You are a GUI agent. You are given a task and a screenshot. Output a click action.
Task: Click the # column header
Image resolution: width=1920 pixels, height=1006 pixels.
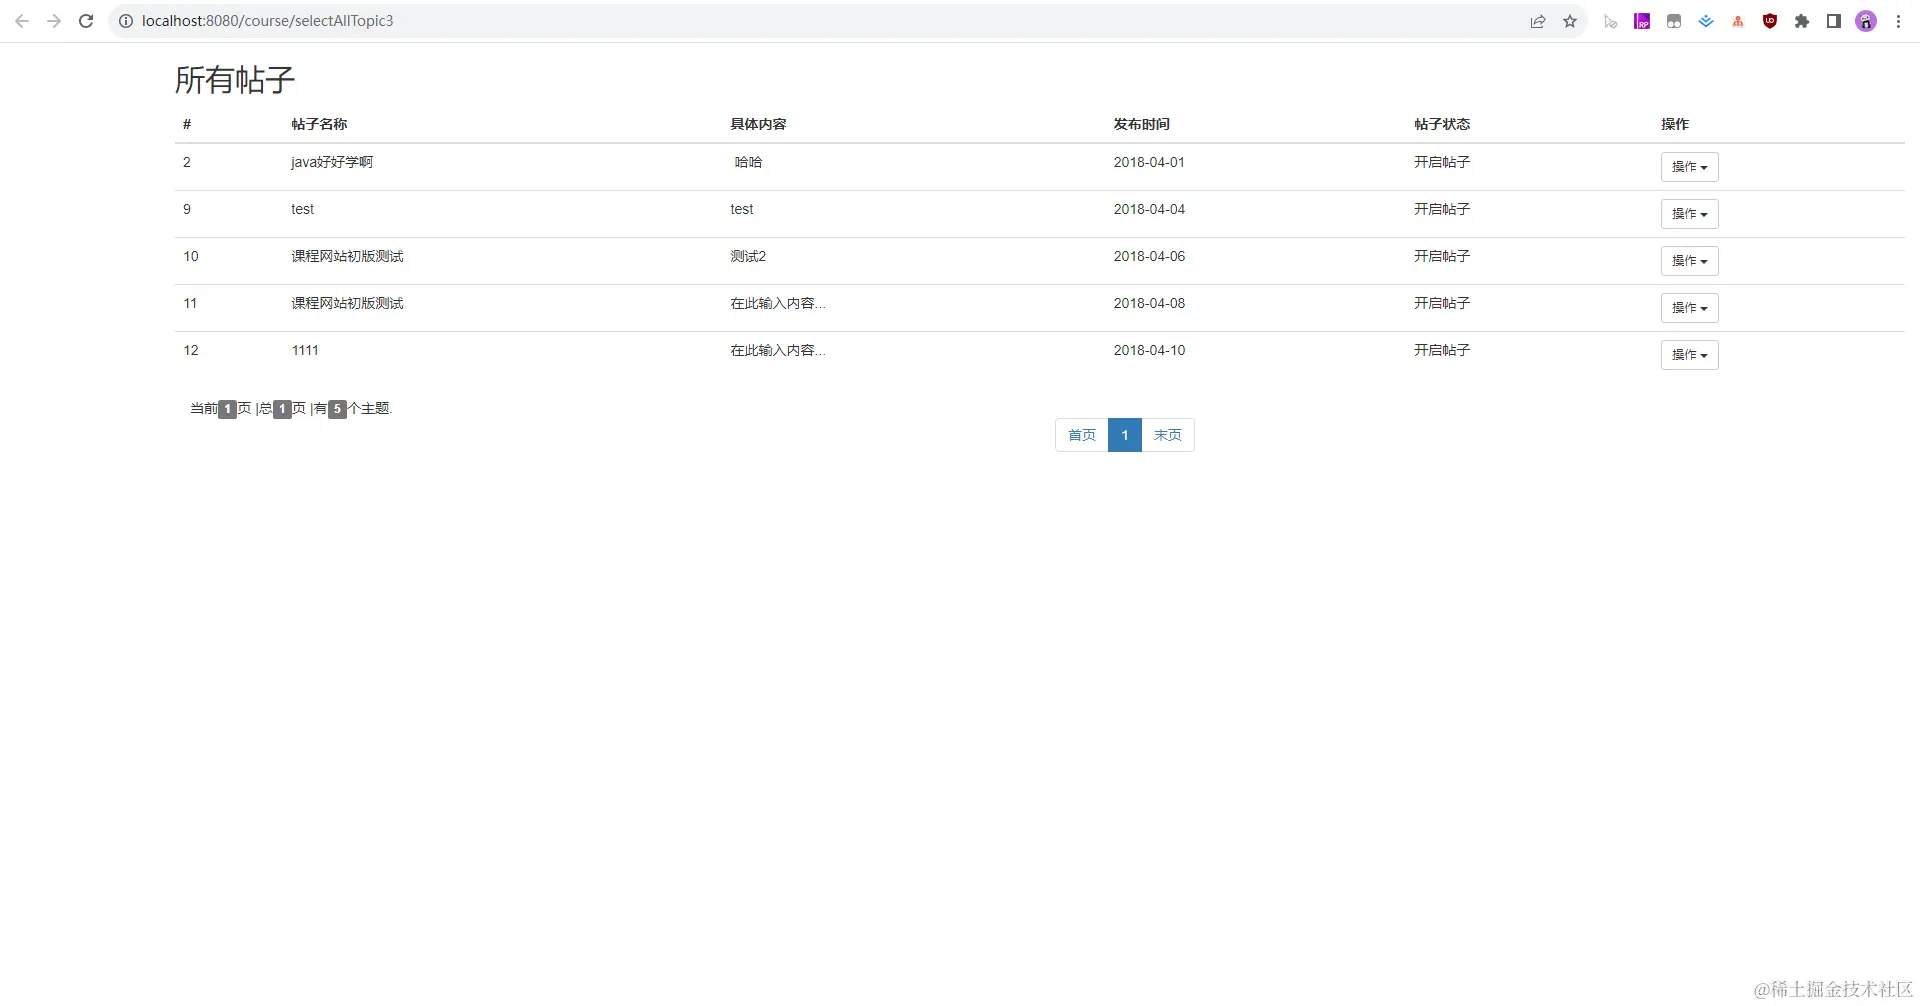(187, 124)
